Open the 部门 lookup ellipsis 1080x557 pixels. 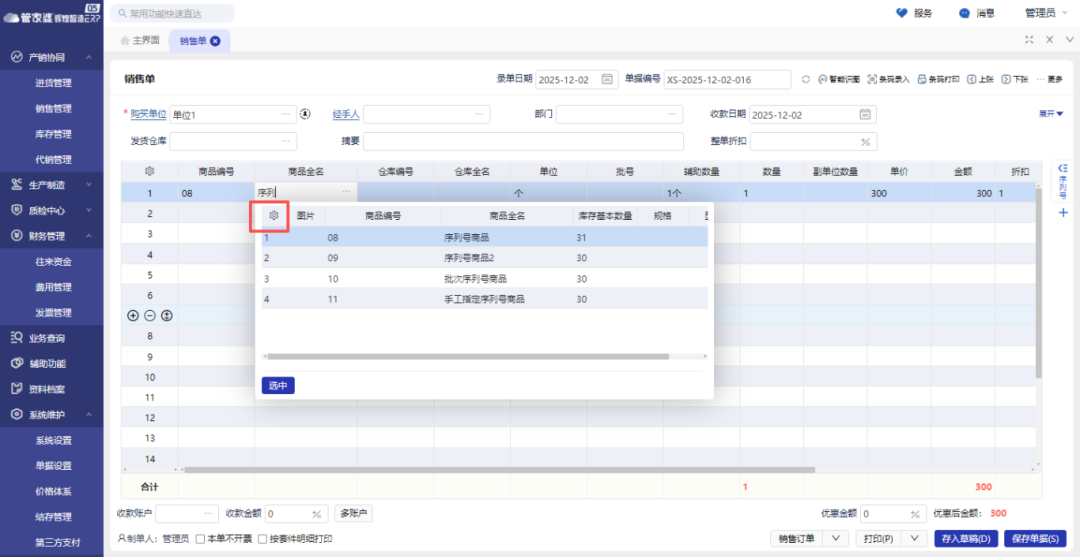click(672, 114)
